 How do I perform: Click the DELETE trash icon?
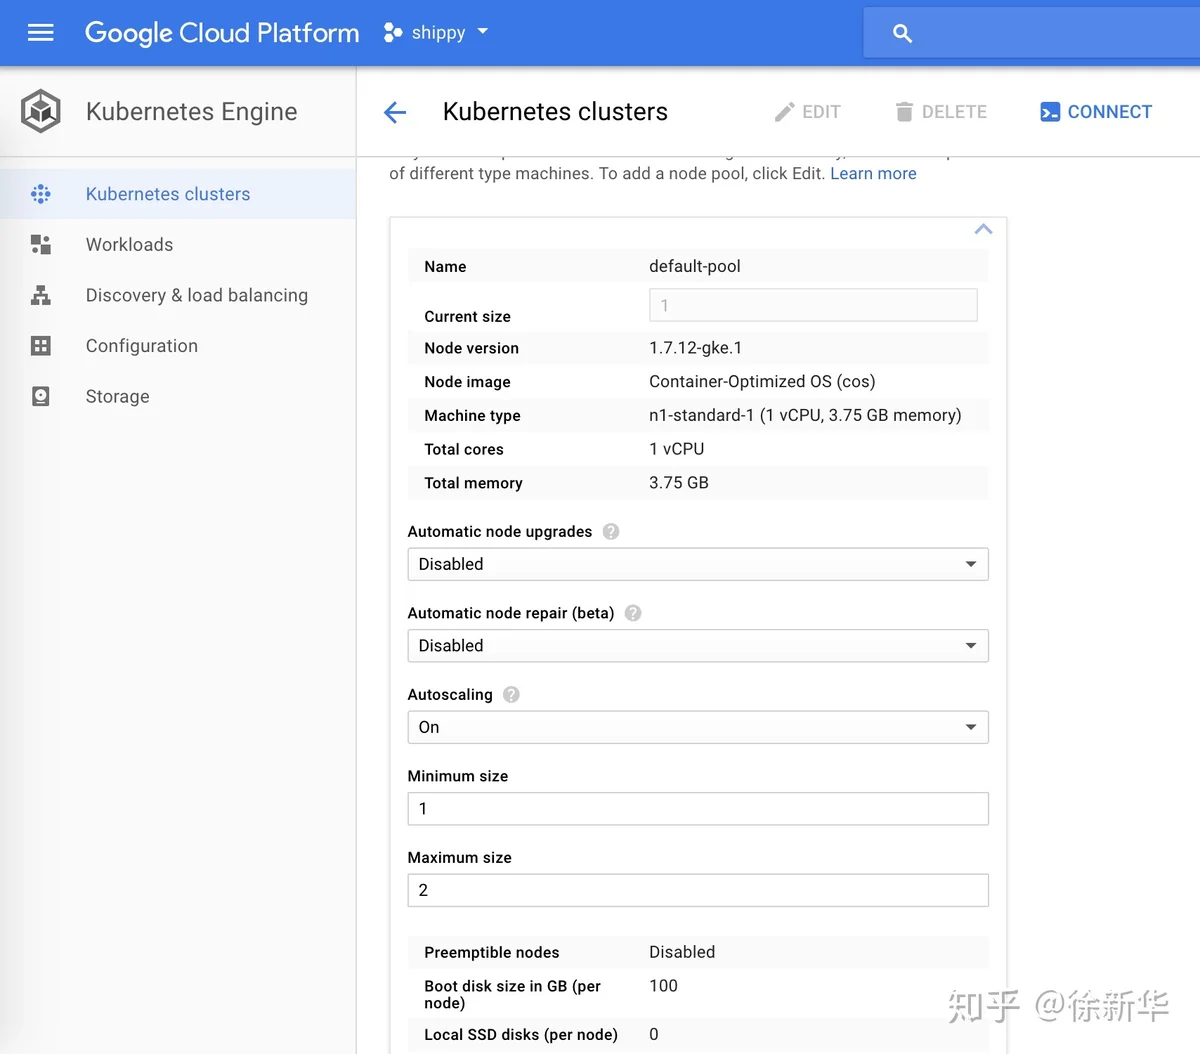[x=904, y=112]
